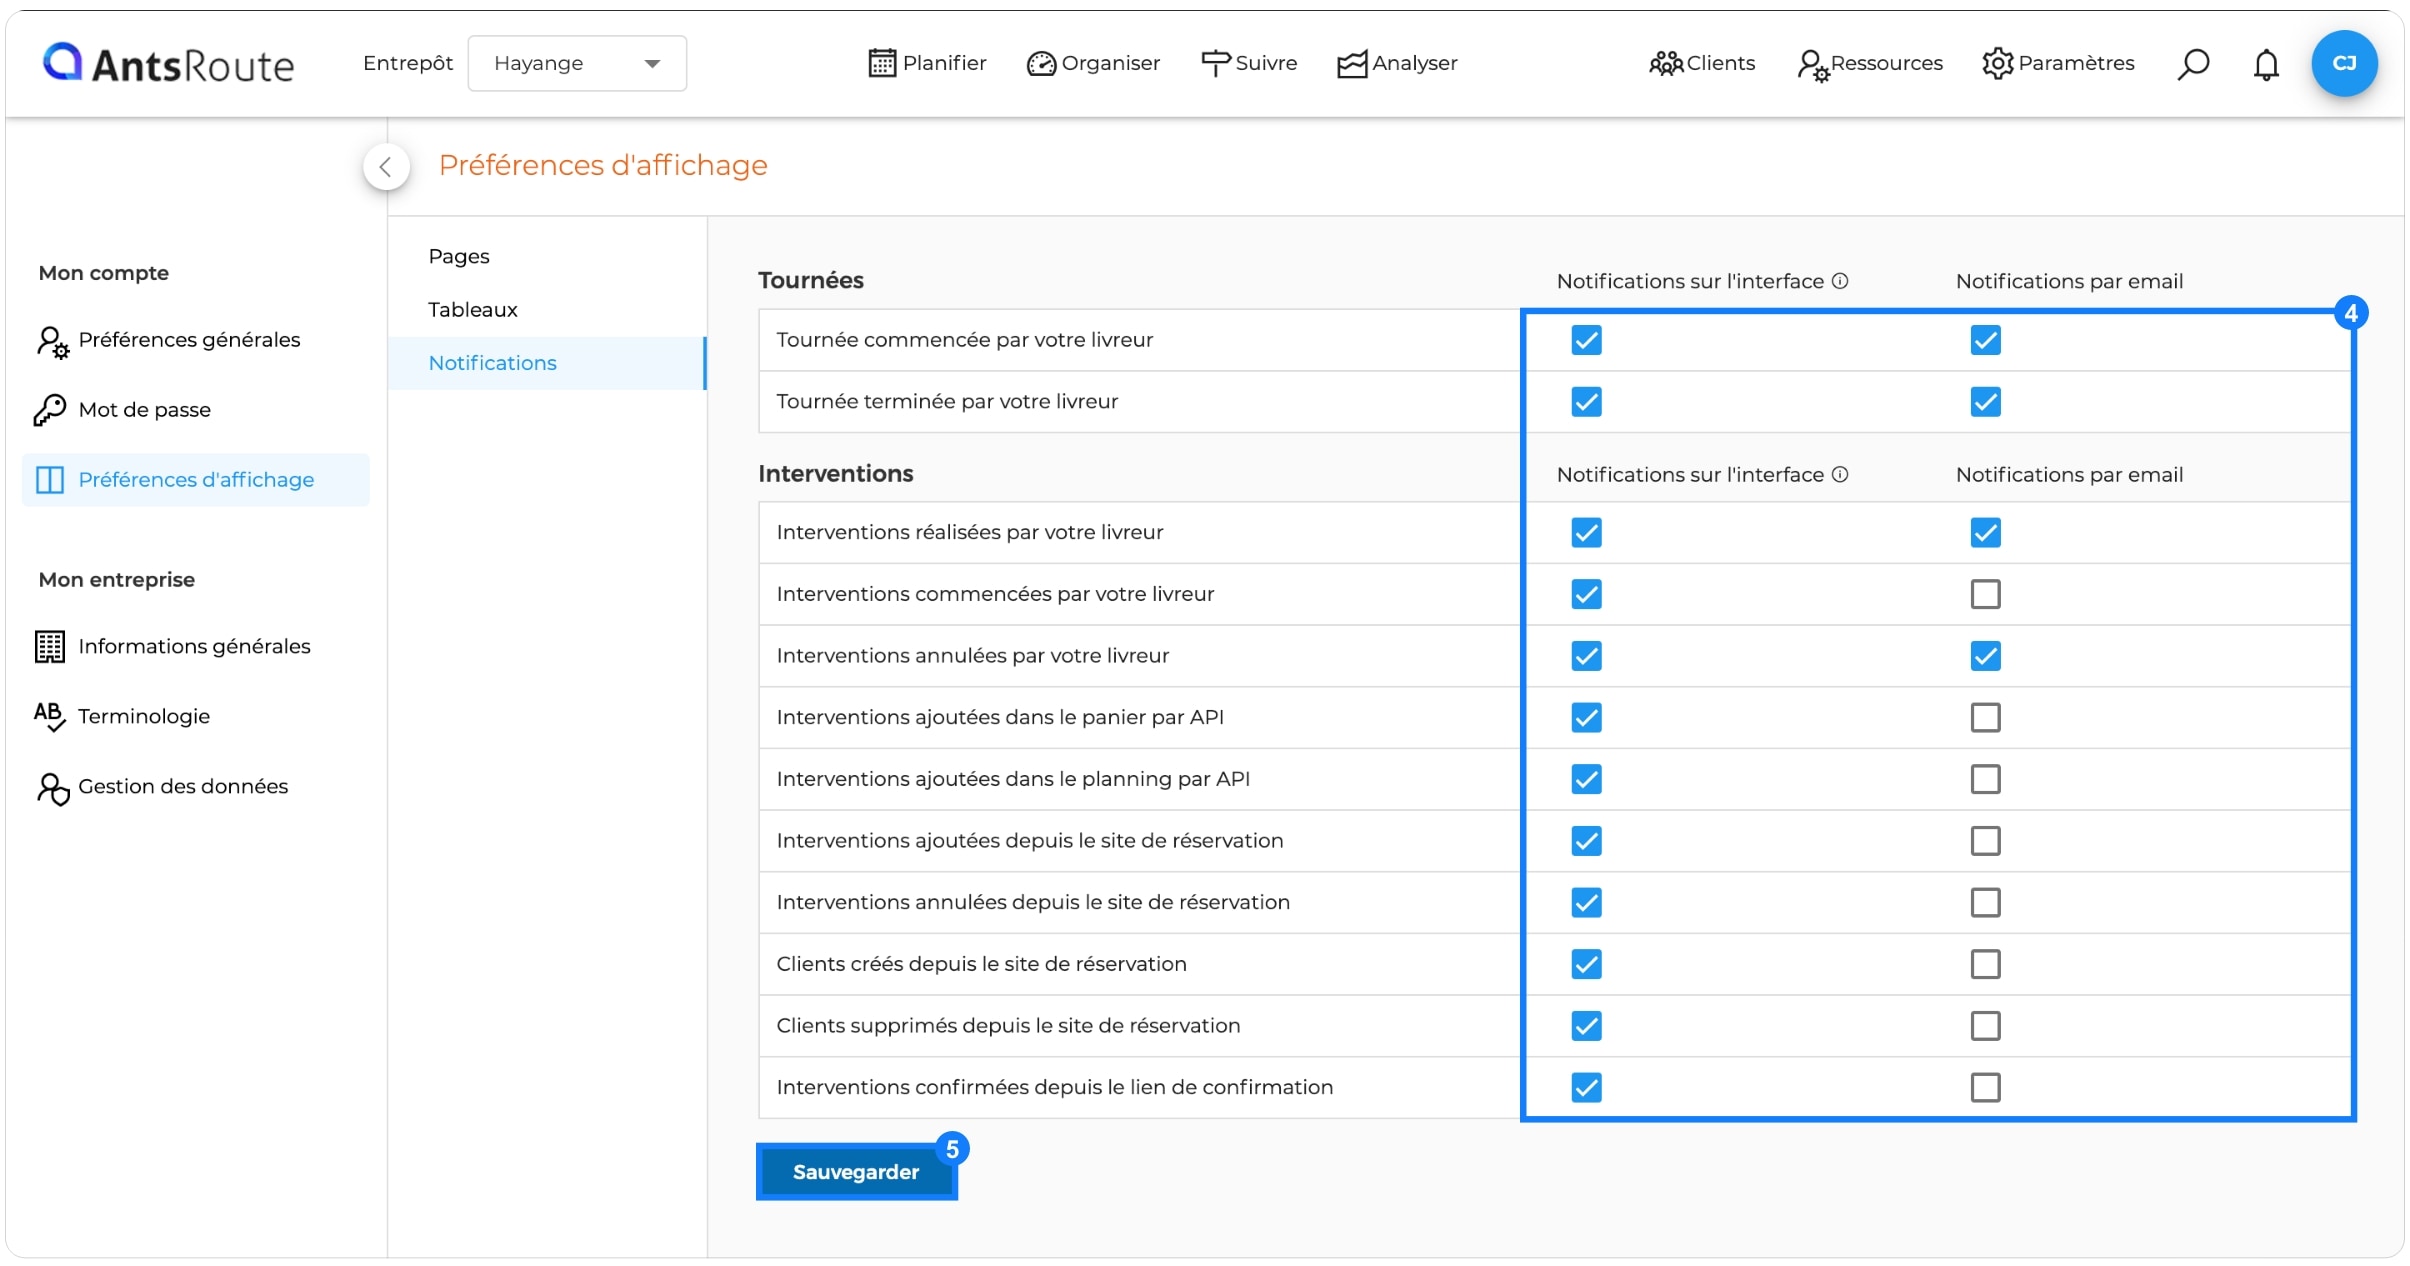The height and width of the screenshot is (1266, 2410).
Task: Click 'Clients supprimés depuis le site de réservation' text
Action: point(1008,1026)
